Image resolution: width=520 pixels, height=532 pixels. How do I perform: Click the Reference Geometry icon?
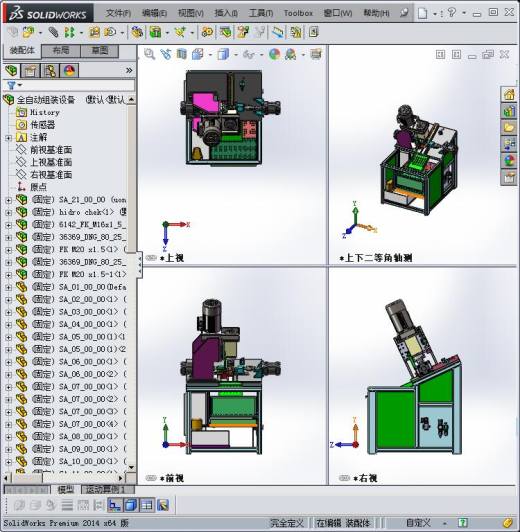(180, 33)
